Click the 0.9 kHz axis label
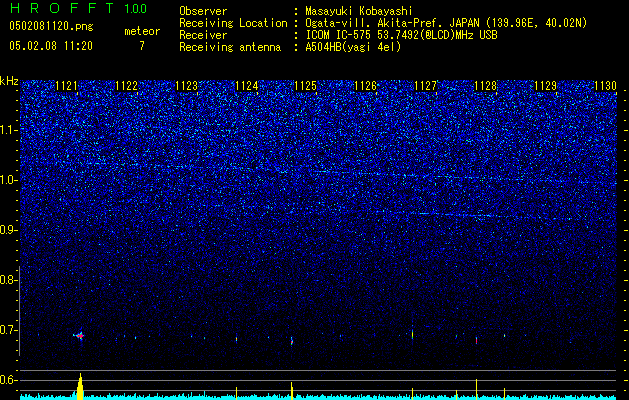 (7, 230)
